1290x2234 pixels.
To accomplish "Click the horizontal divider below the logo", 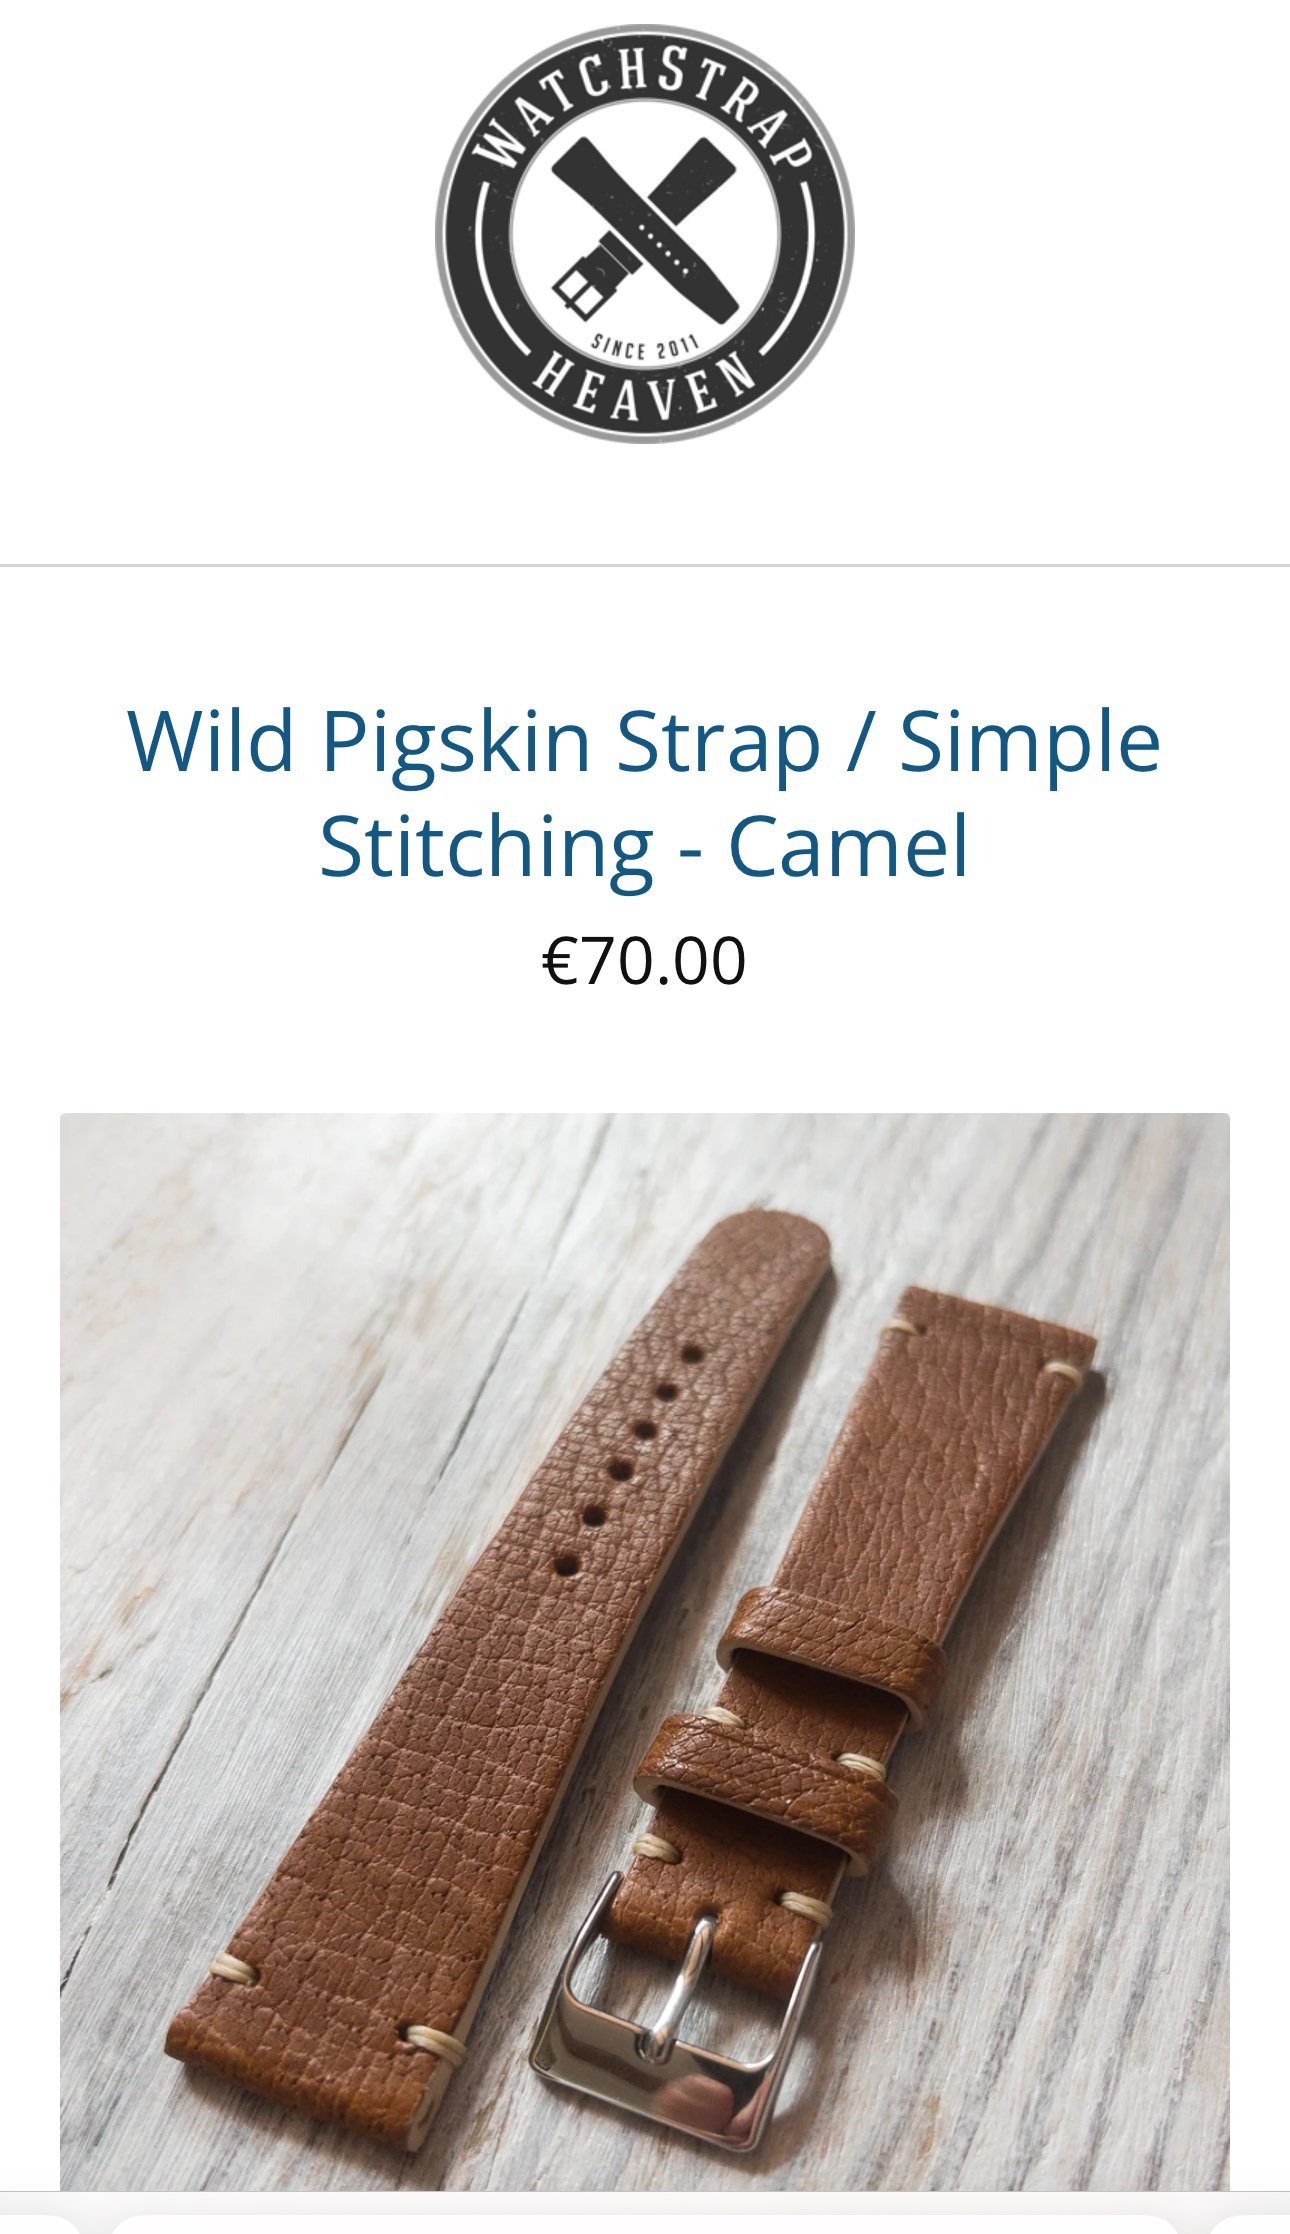I will pyautogui.click(x=645, y=566).
